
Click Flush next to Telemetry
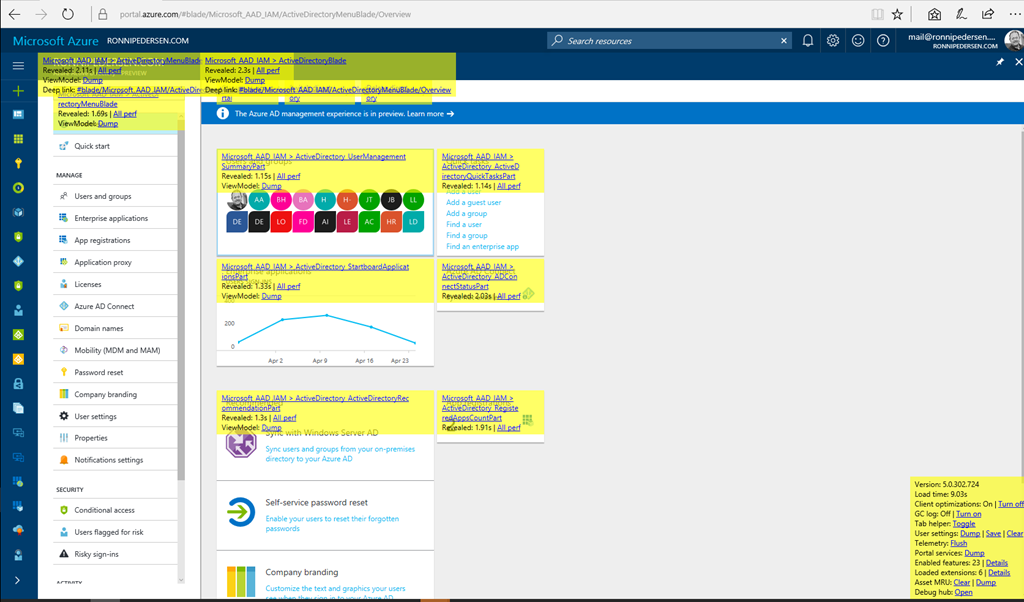click(x=959, y=543)
